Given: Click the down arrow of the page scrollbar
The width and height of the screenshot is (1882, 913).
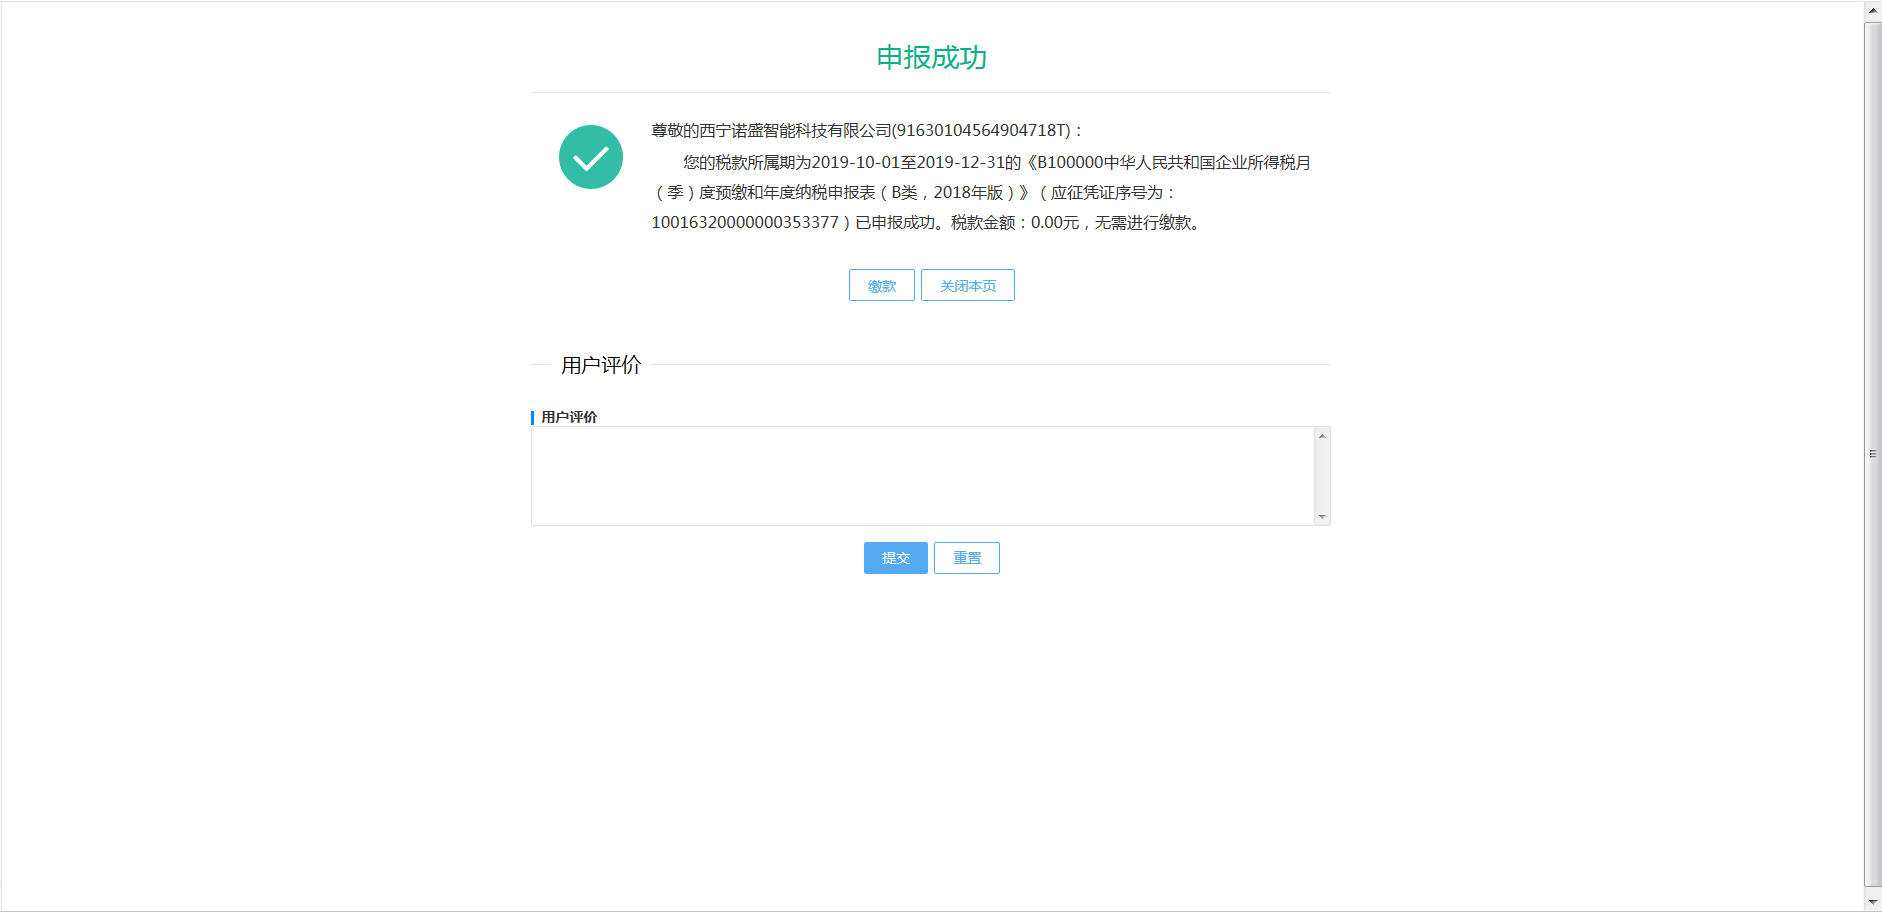Looking at the screenshot, I should pyautogui.click(x=1874, y=903).
